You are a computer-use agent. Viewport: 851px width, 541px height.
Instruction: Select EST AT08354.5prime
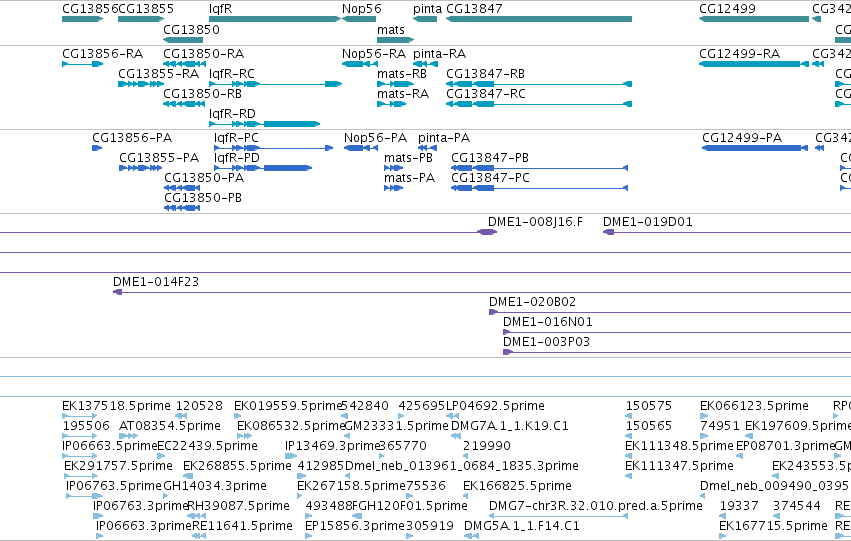point(129,436)
